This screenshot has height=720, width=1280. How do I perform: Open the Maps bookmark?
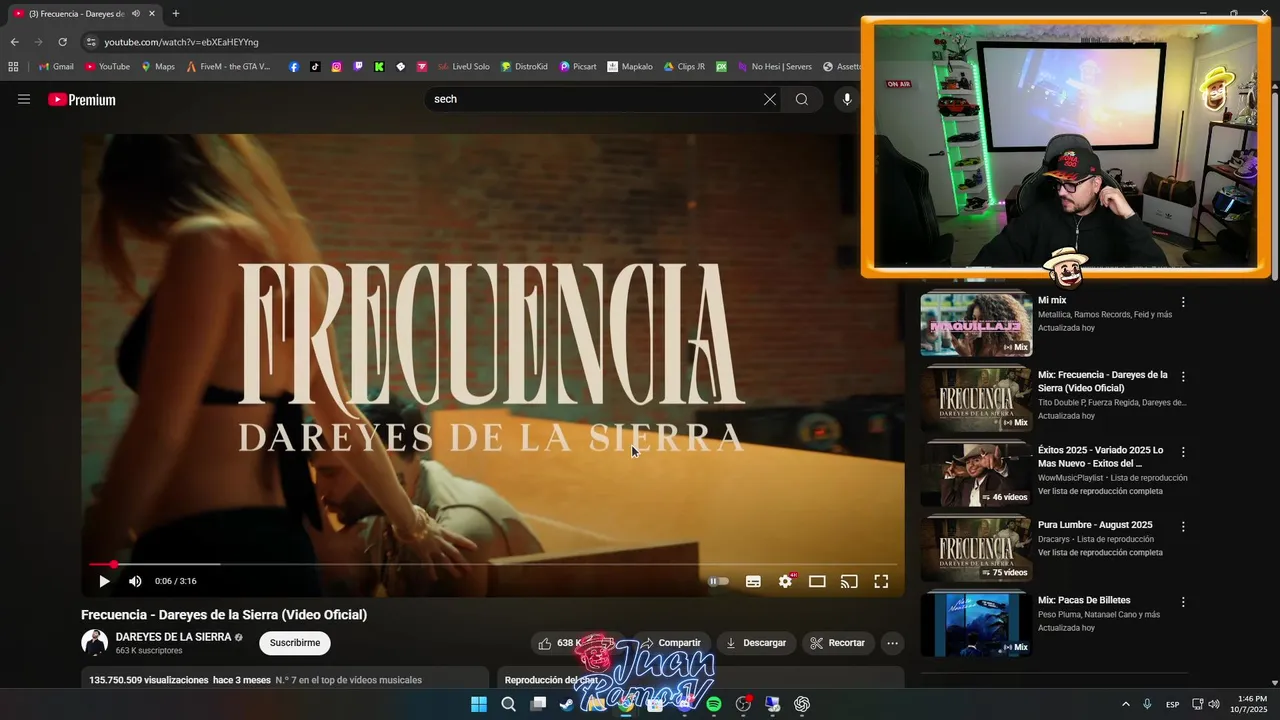click(x=158, y=67)
